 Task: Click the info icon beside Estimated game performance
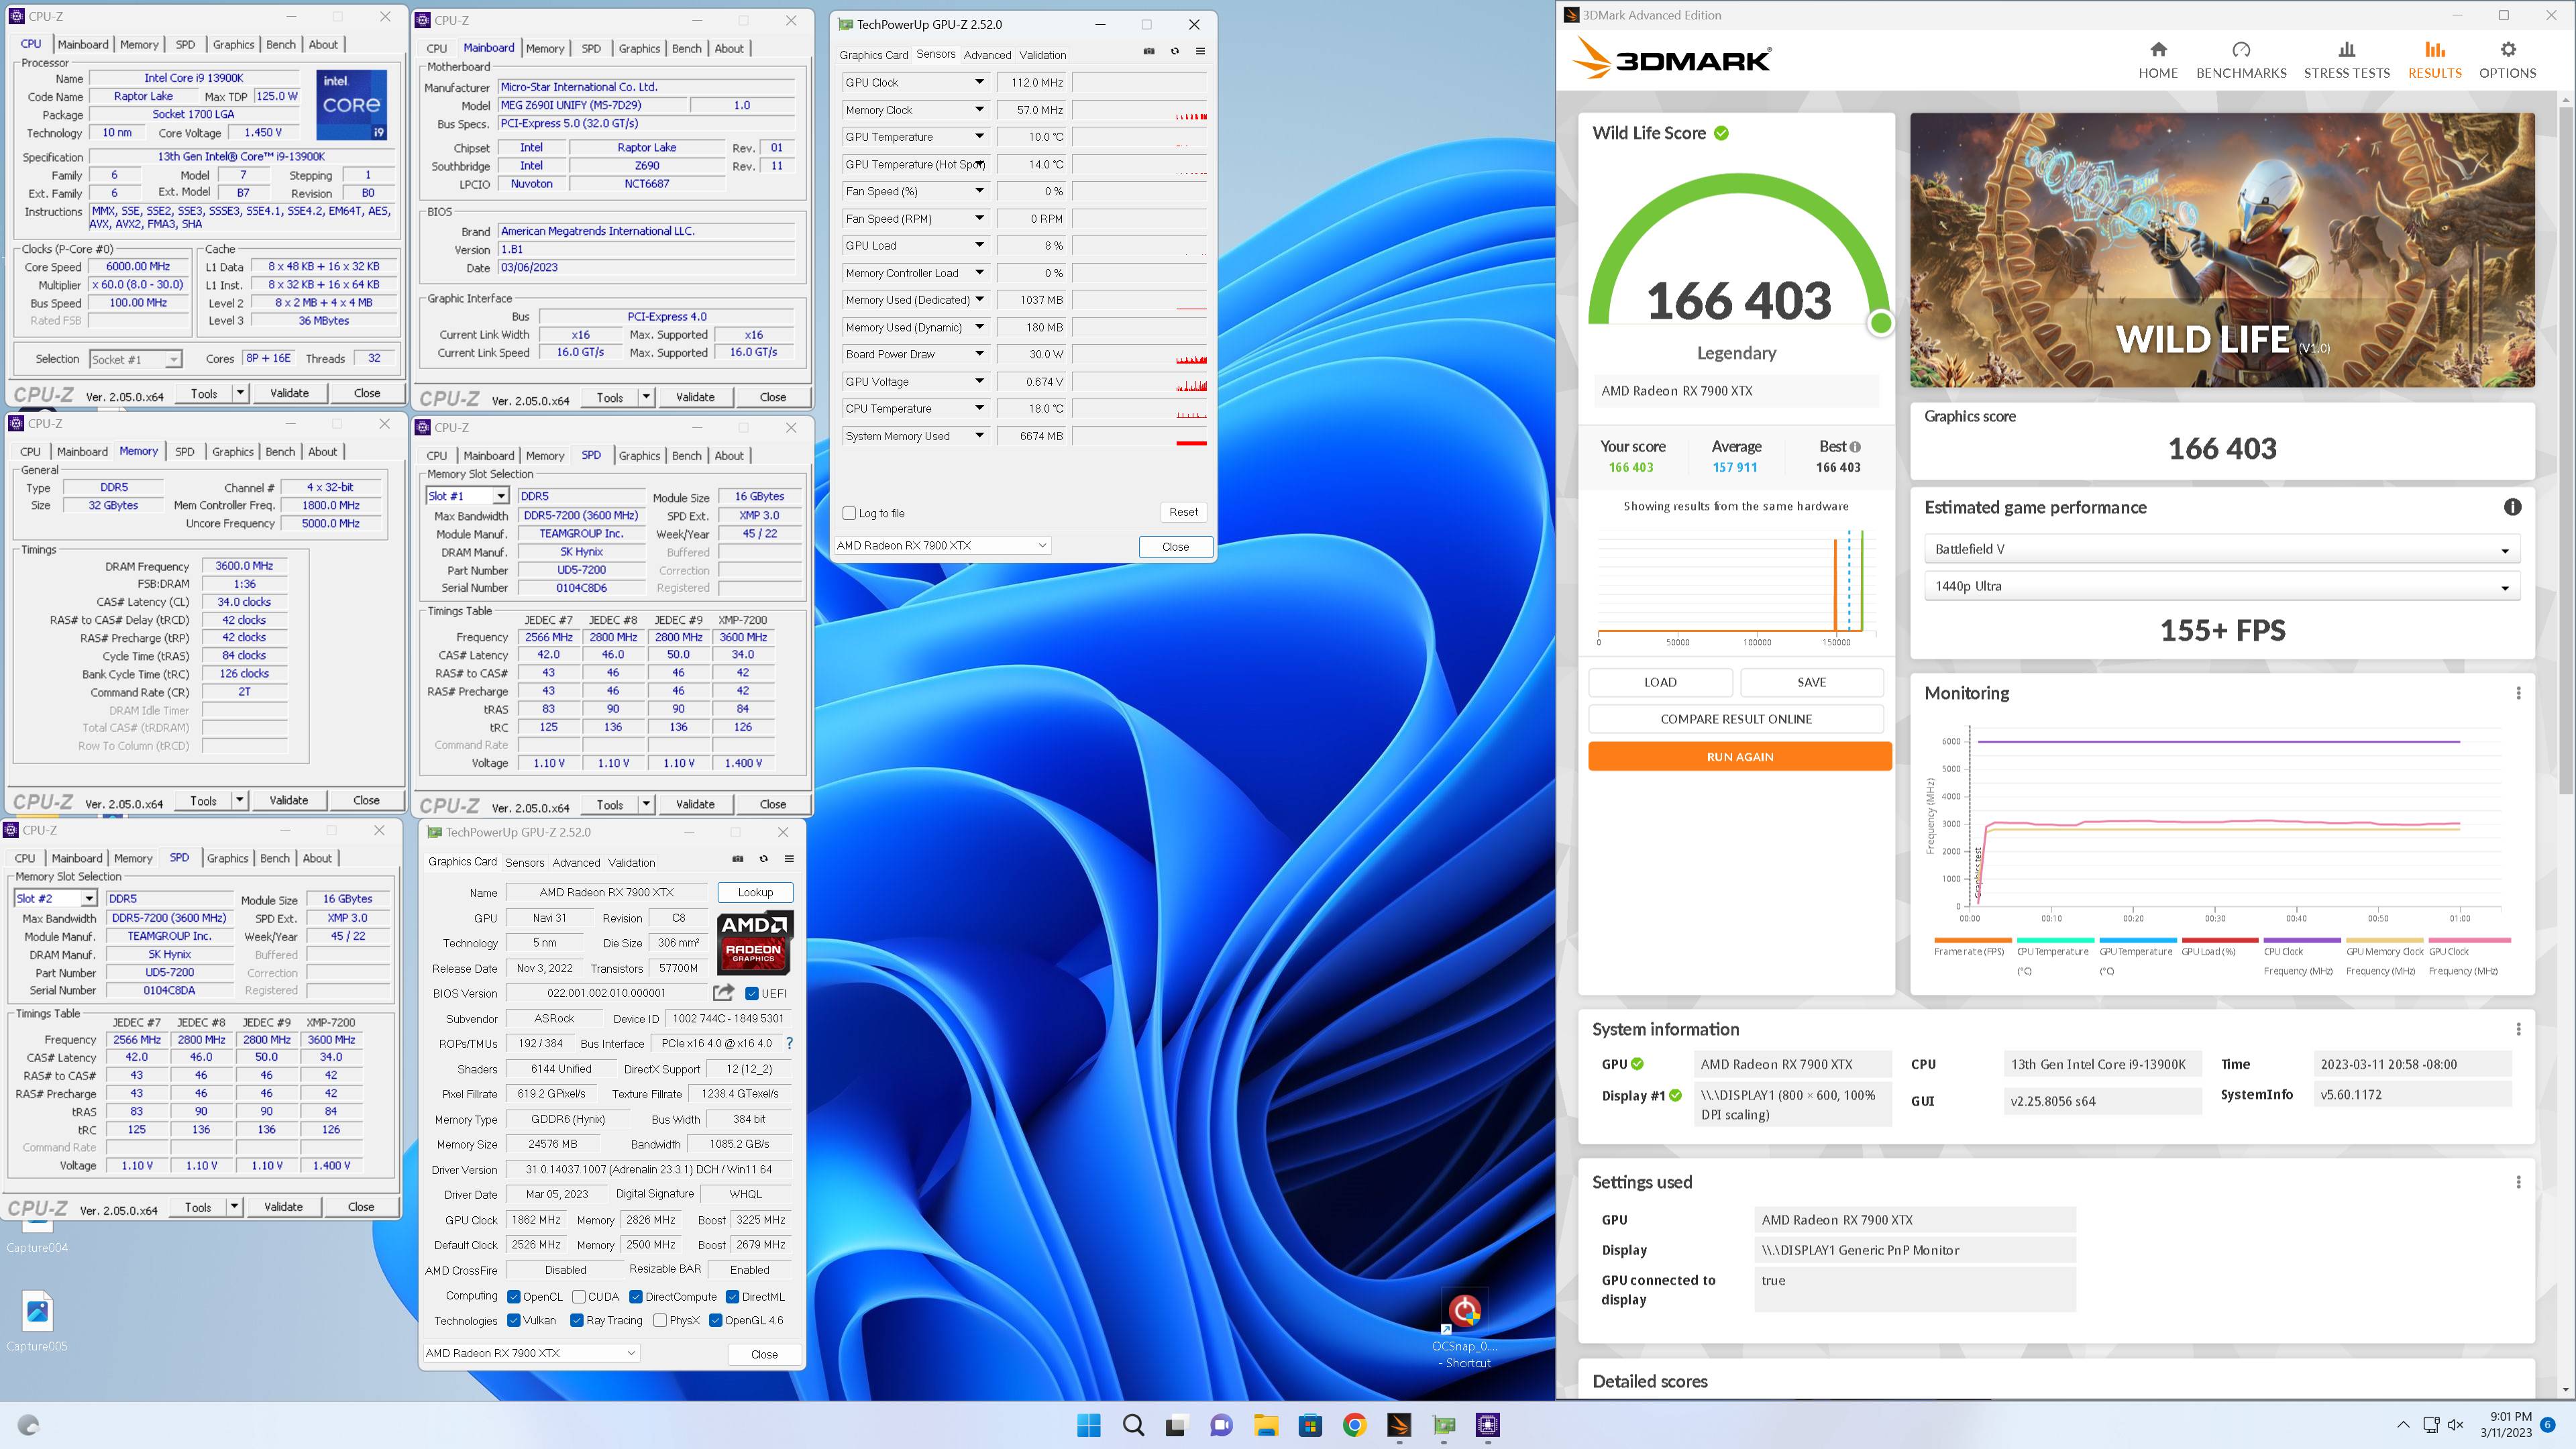click(x=2512, y=507)
